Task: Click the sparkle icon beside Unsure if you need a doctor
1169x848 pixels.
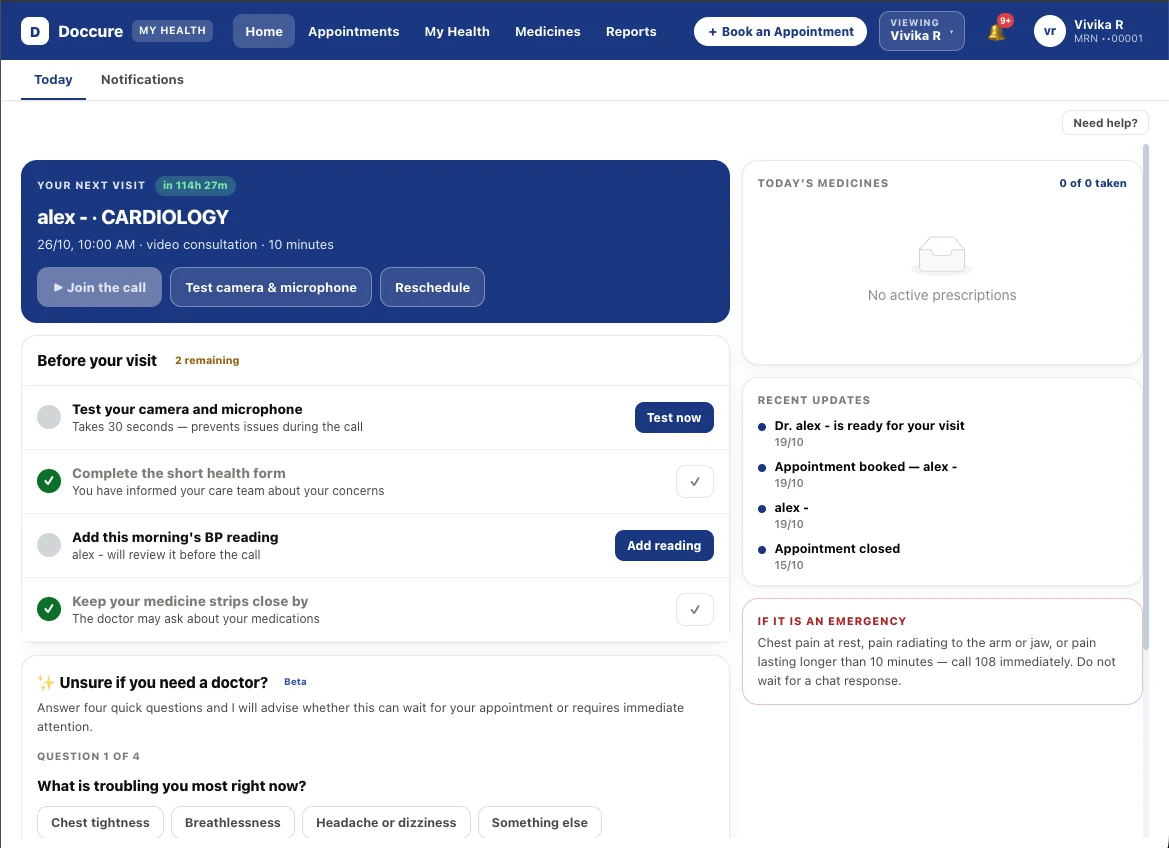Action: [45, 682]
